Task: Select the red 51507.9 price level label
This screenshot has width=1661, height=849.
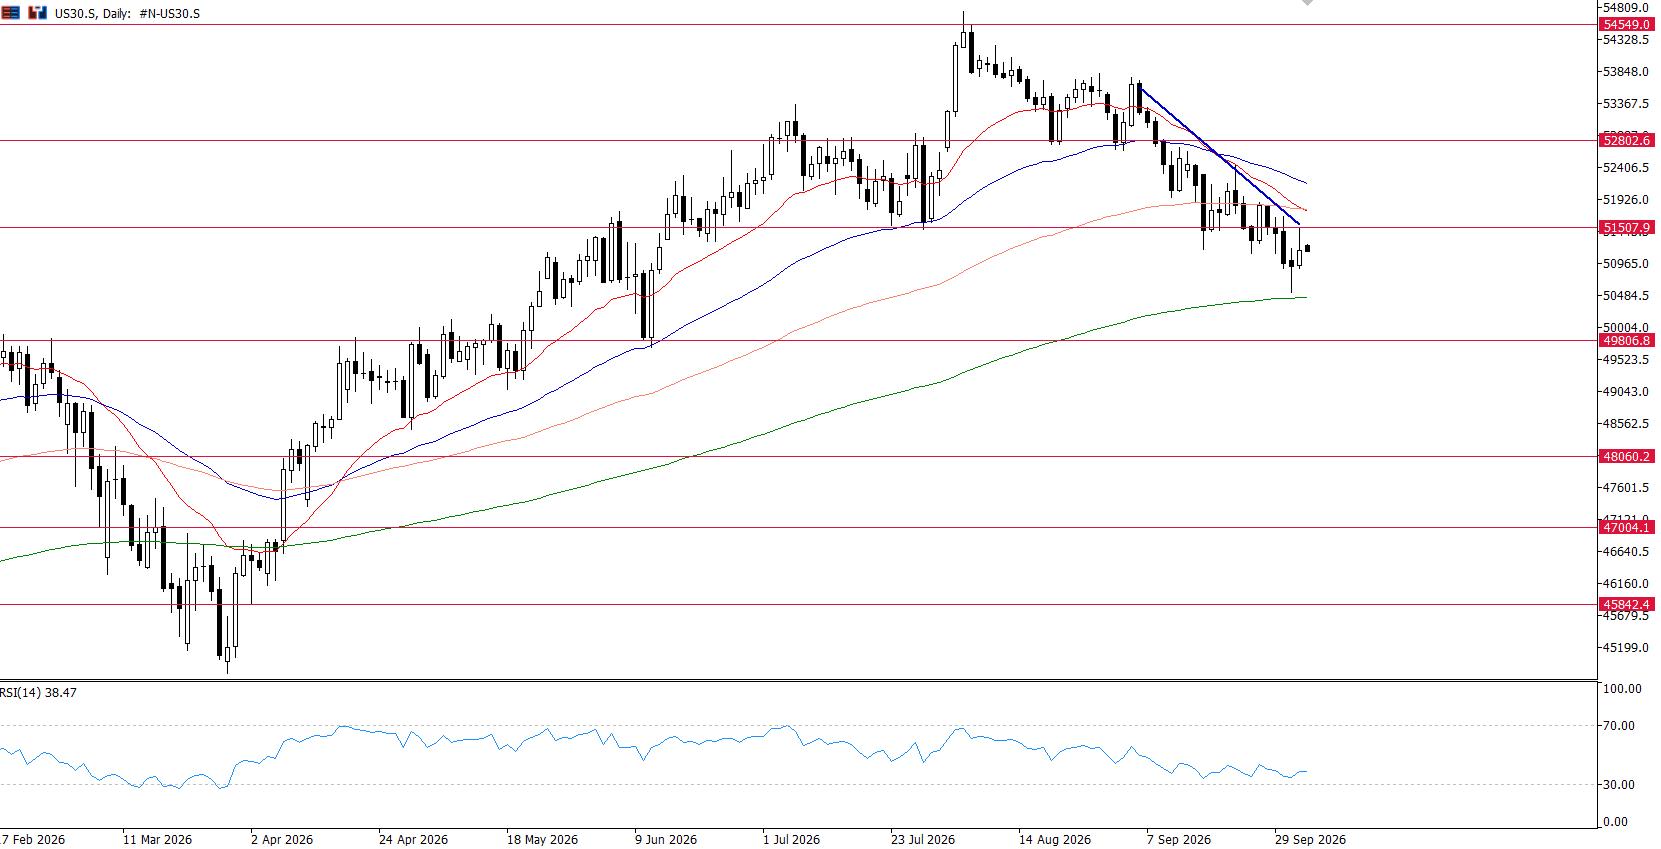Action: (1626, 228)
